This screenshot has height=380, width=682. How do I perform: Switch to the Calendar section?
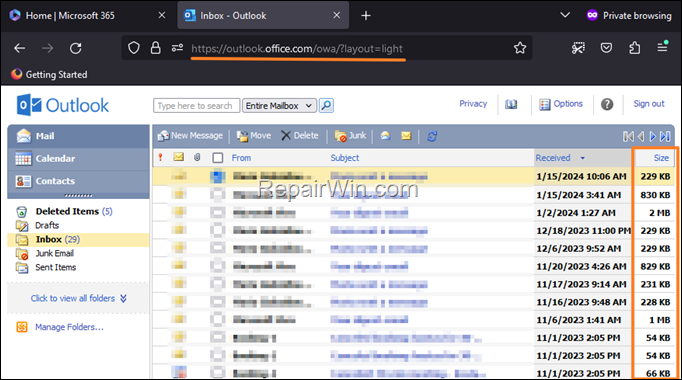pyautogui.click(x=79, y=159)
